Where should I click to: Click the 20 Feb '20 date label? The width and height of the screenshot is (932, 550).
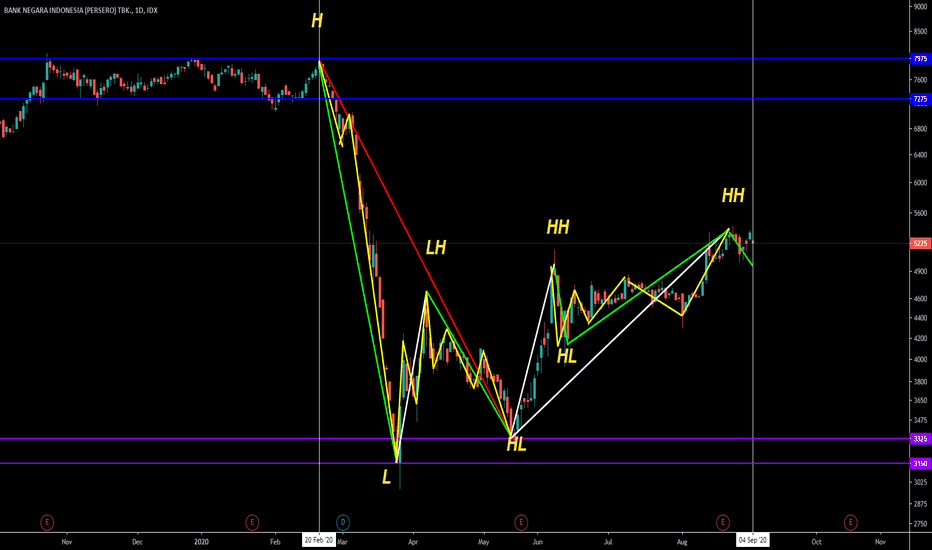click(319, 540)
